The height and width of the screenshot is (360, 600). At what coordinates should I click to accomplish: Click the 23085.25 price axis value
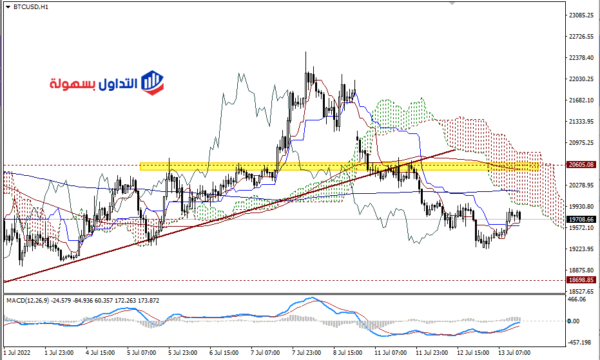[581, 15]
